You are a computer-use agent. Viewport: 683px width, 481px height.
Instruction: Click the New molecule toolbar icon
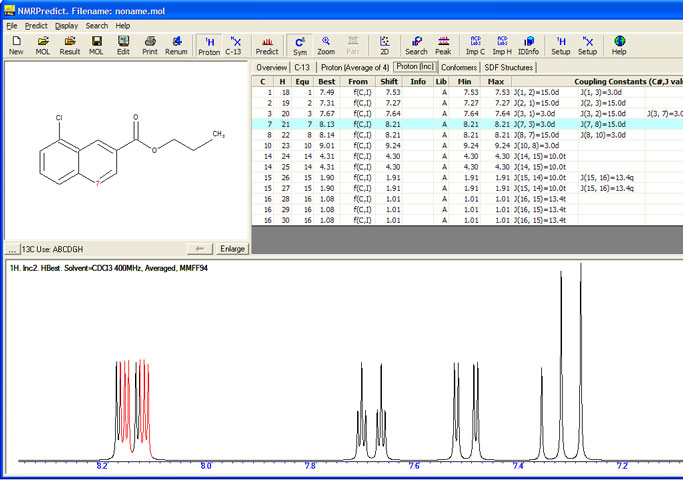coord(16,45)
